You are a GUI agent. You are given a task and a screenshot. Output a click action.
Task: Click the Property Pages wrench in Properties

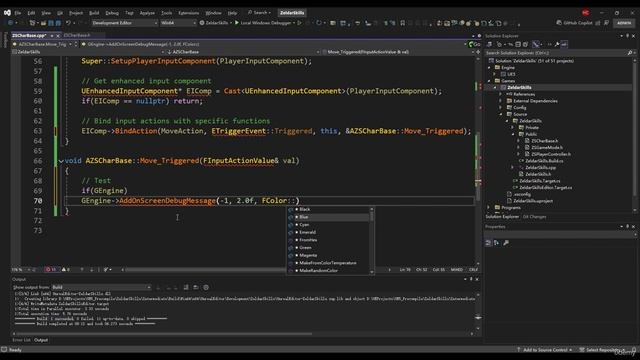506,243
